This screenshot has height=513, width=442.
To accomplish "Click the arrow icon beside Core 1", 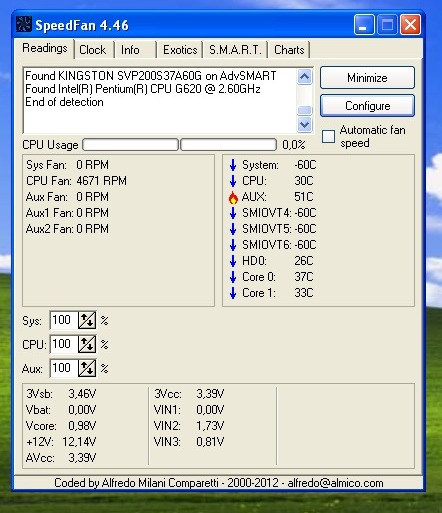I will 233,293.
